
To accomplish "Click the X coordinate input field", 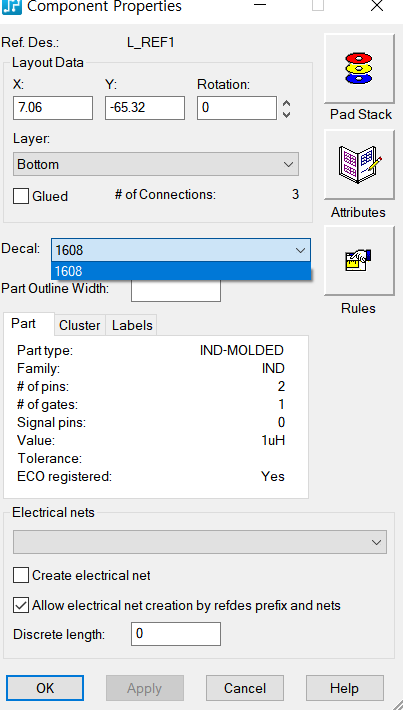I will point(53,108).
